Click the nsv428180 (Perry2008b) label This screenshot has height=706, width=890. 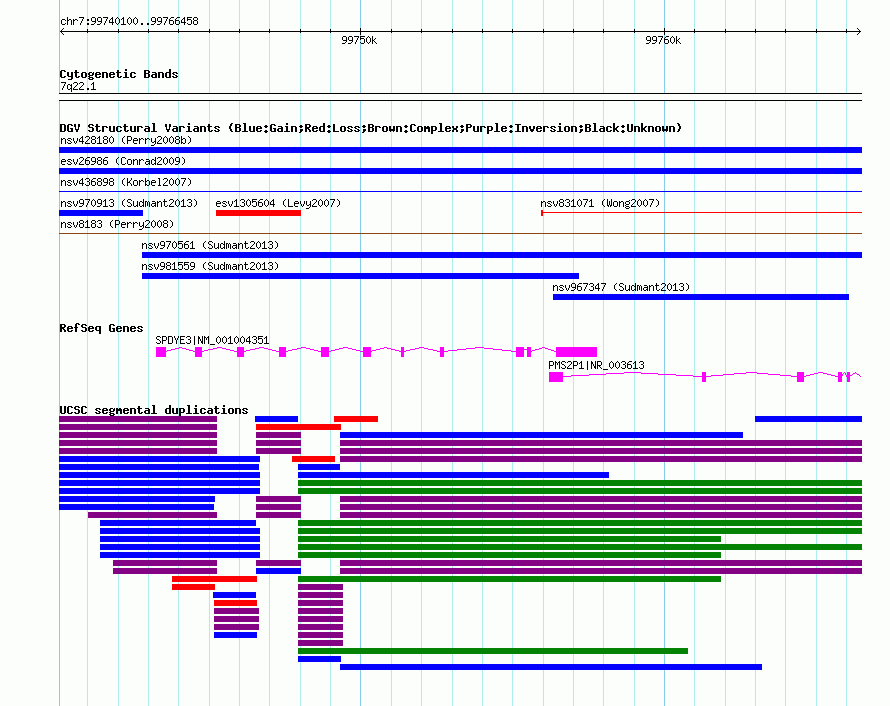[126, 140]
